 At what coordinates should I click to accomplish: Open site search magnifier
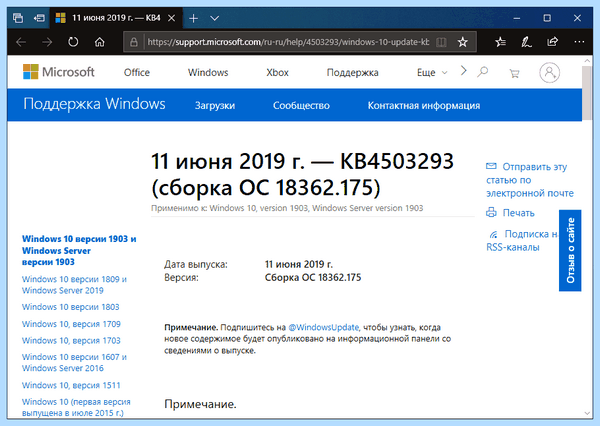pyautogui.click(x=483, y=72)
